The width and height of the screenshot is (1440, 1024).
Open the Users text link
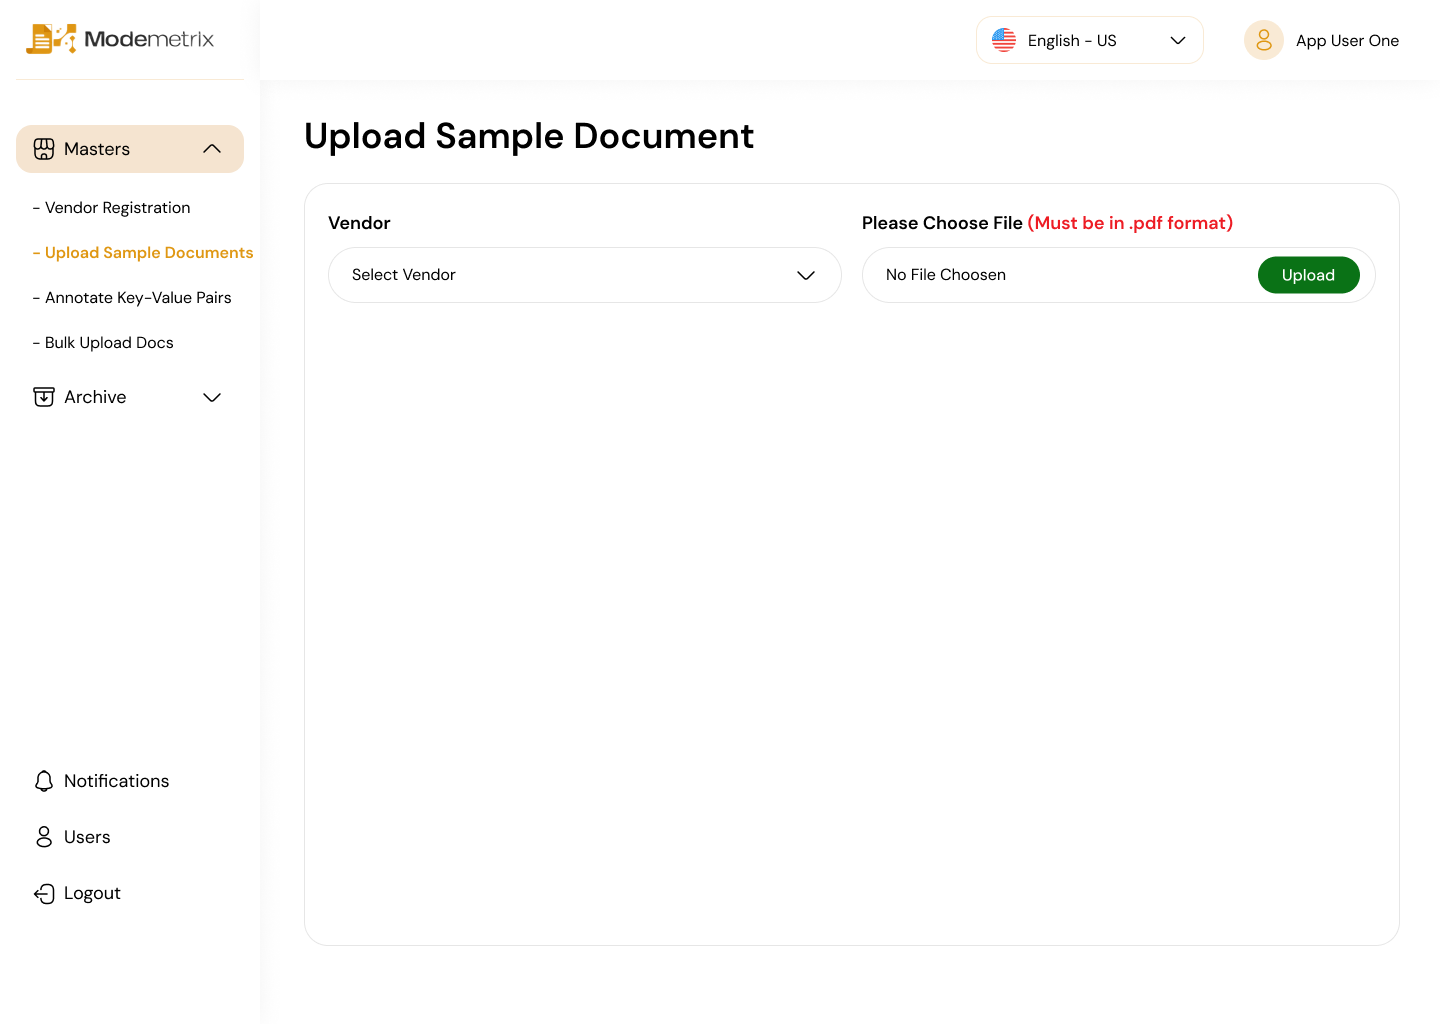(87, 837)
